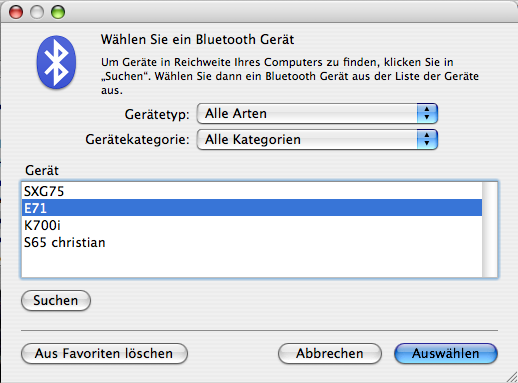Click the window resize grip corner
Image resolution: width=518 pixels, height=383 pixels.
[x=511, y=377]
